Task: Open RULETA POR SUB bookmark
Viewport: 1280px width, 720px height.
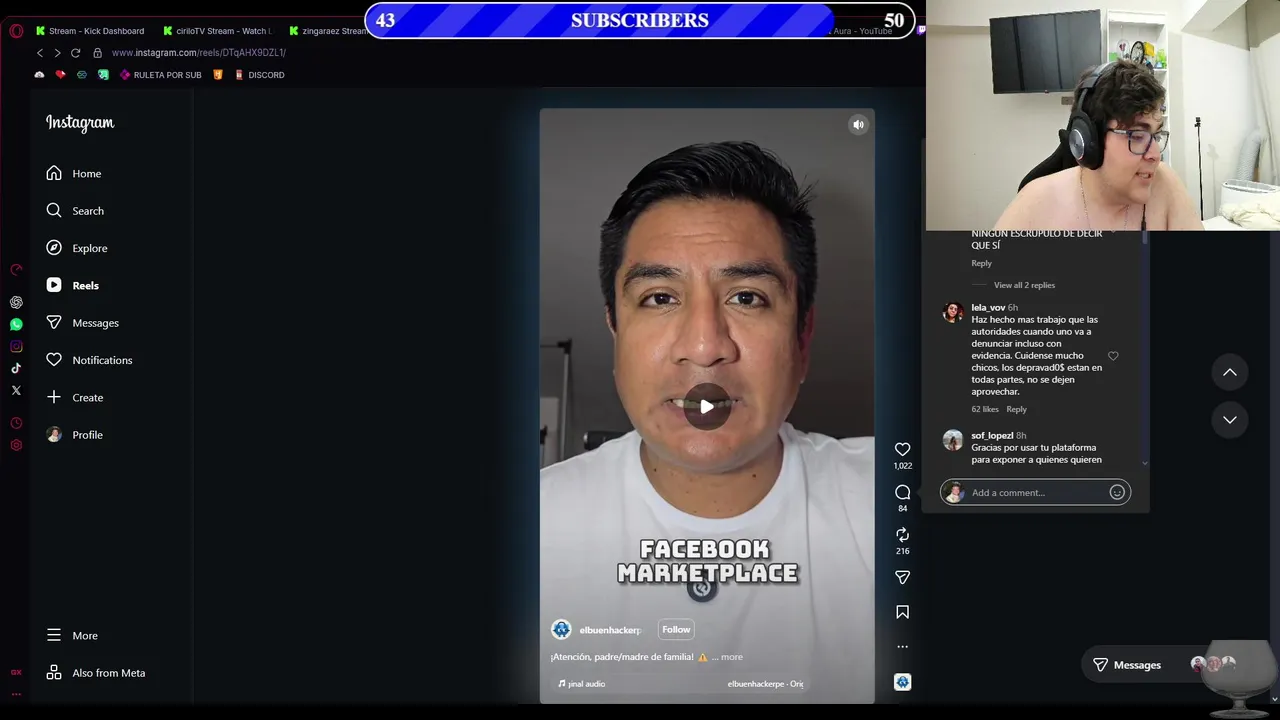Action: [x=160, y=75]
